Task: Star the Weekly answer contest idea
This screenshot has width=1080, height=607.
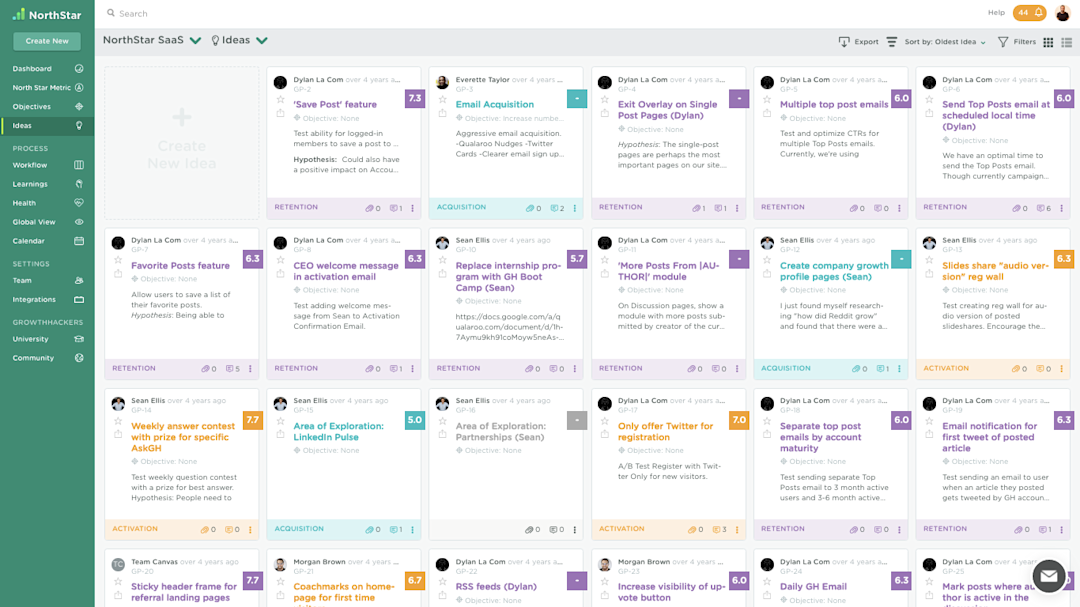Action: click(118, 421)
